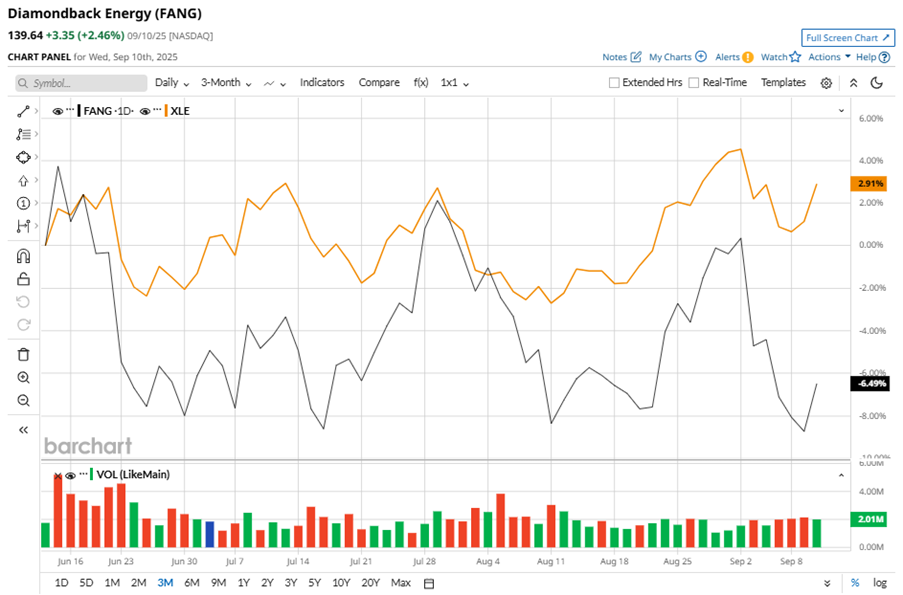Zoom in on the chart
The height and width of the screenshot is (595, 903).
(23, 377)
